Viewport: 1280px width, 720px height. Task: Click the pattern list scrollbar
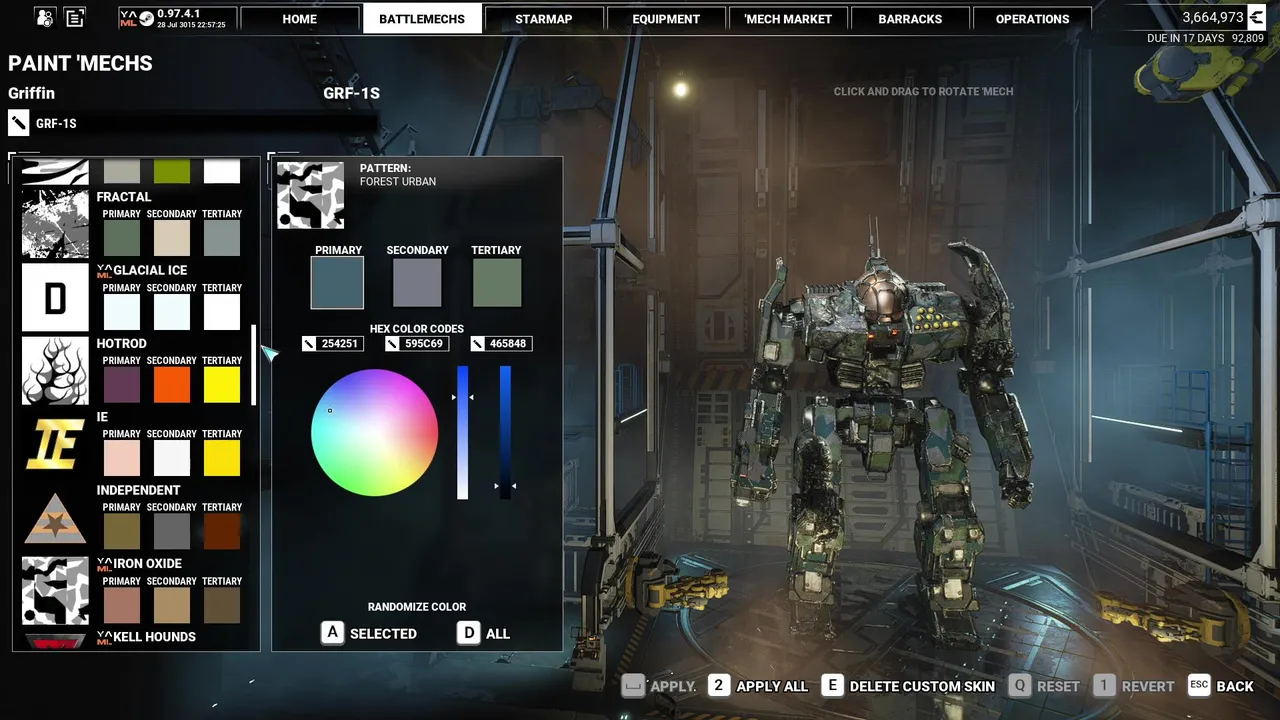point(253,365)
